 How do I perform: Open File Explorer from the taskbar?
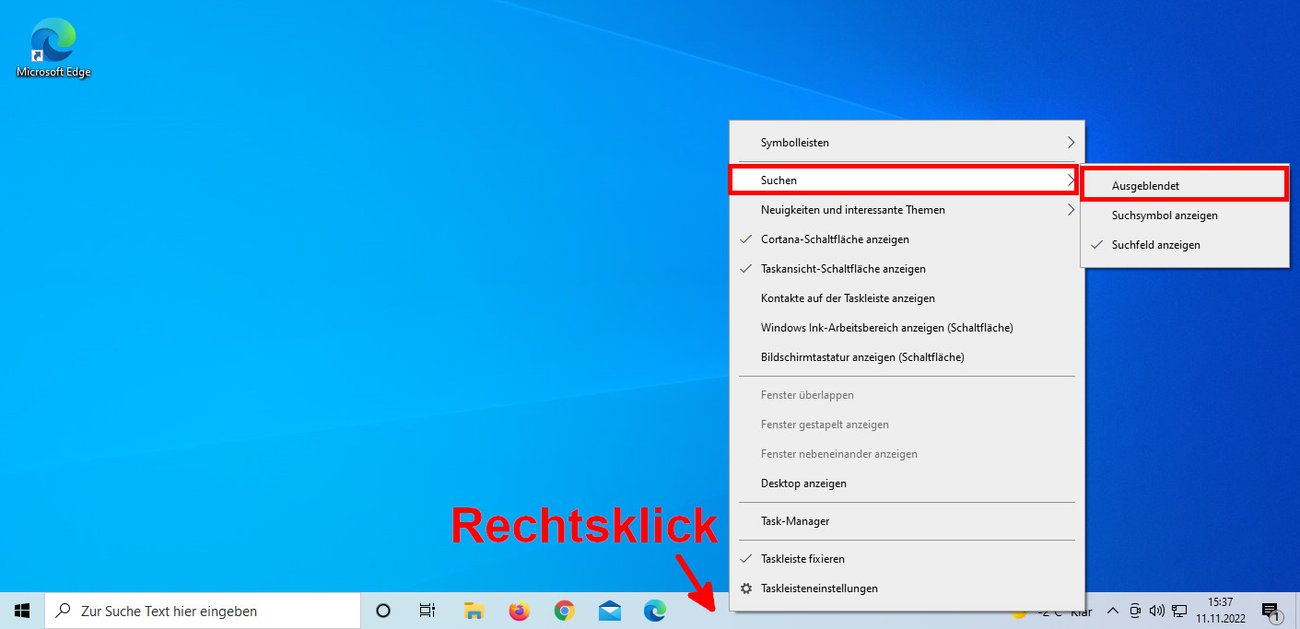tap(473, 610)
